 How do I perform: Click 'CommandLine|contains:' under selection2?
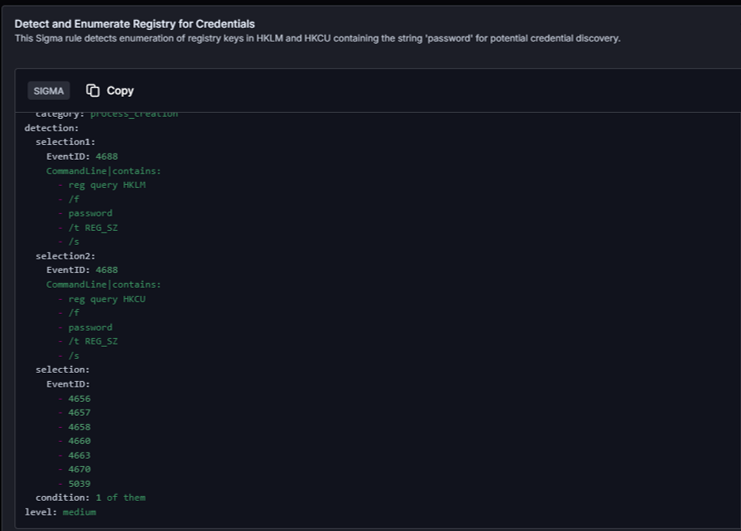click(103, 284)
